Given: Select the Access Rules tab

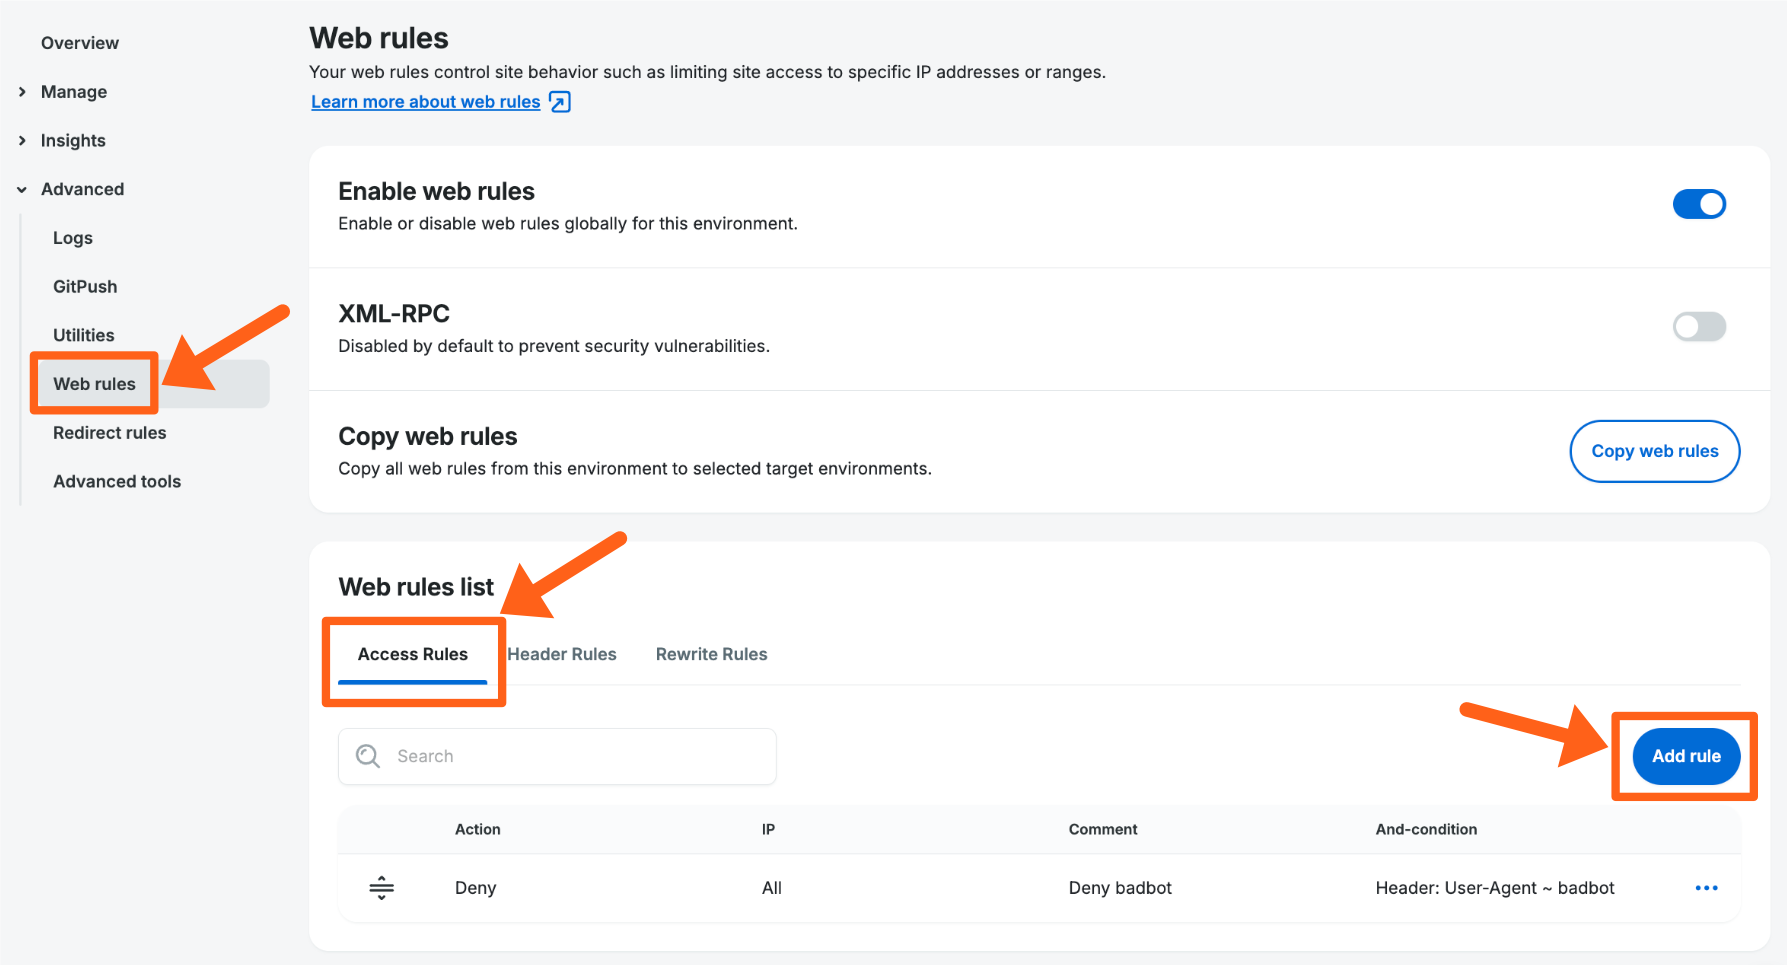Looking at the screenshot, I should point(412,654).
